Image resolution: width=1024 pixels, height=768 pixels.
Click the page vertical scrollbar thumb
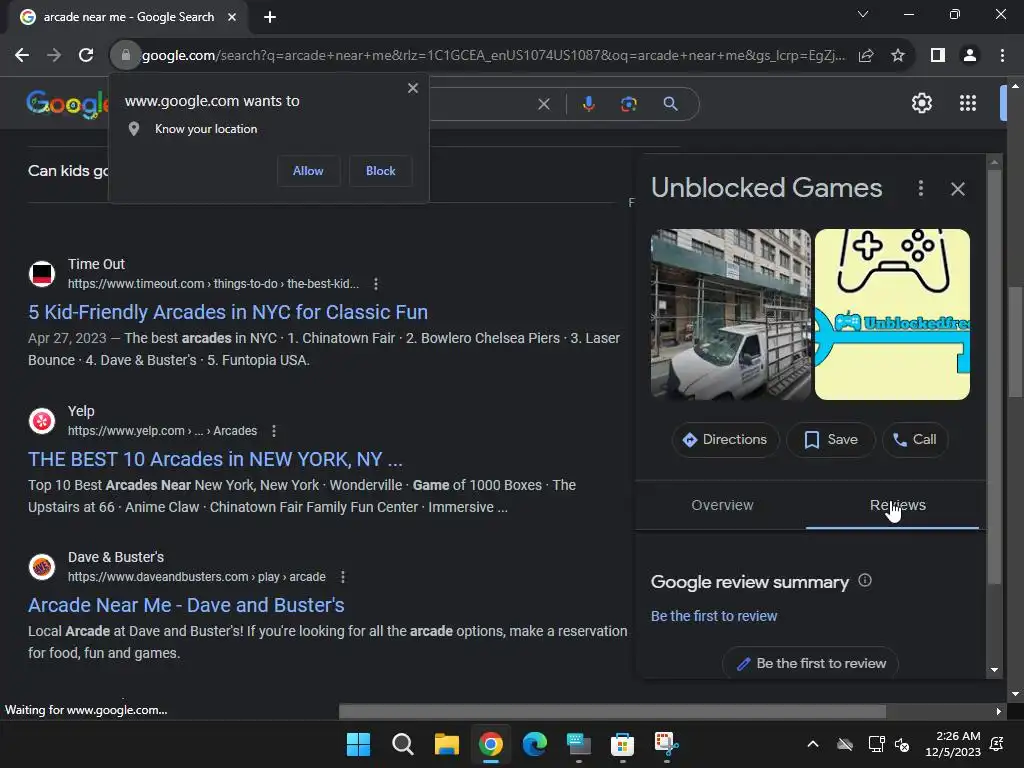(1015, 342)
